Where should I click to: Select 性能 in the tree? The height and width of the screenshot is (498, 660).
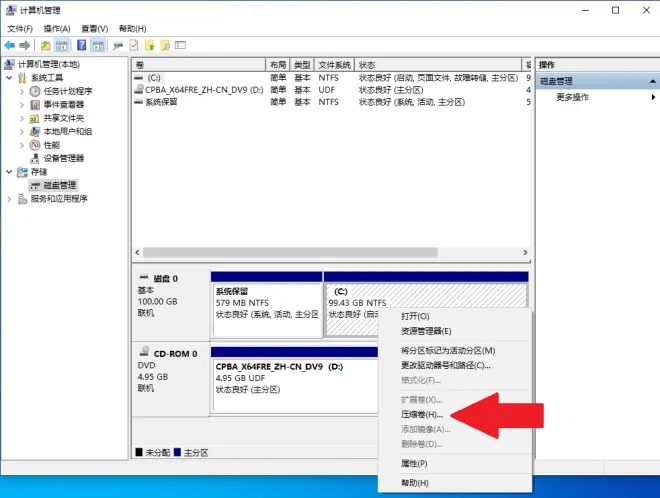51,145
